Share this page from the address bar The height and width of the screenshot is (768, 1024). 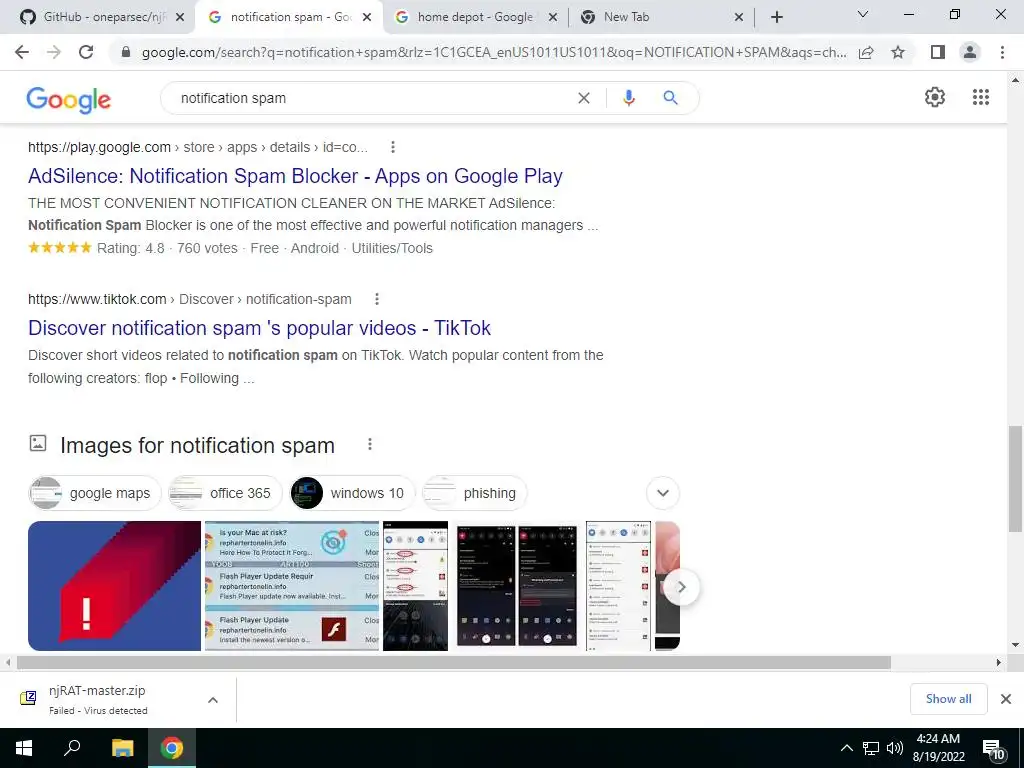pyautogui.click(x=866, y=52)
